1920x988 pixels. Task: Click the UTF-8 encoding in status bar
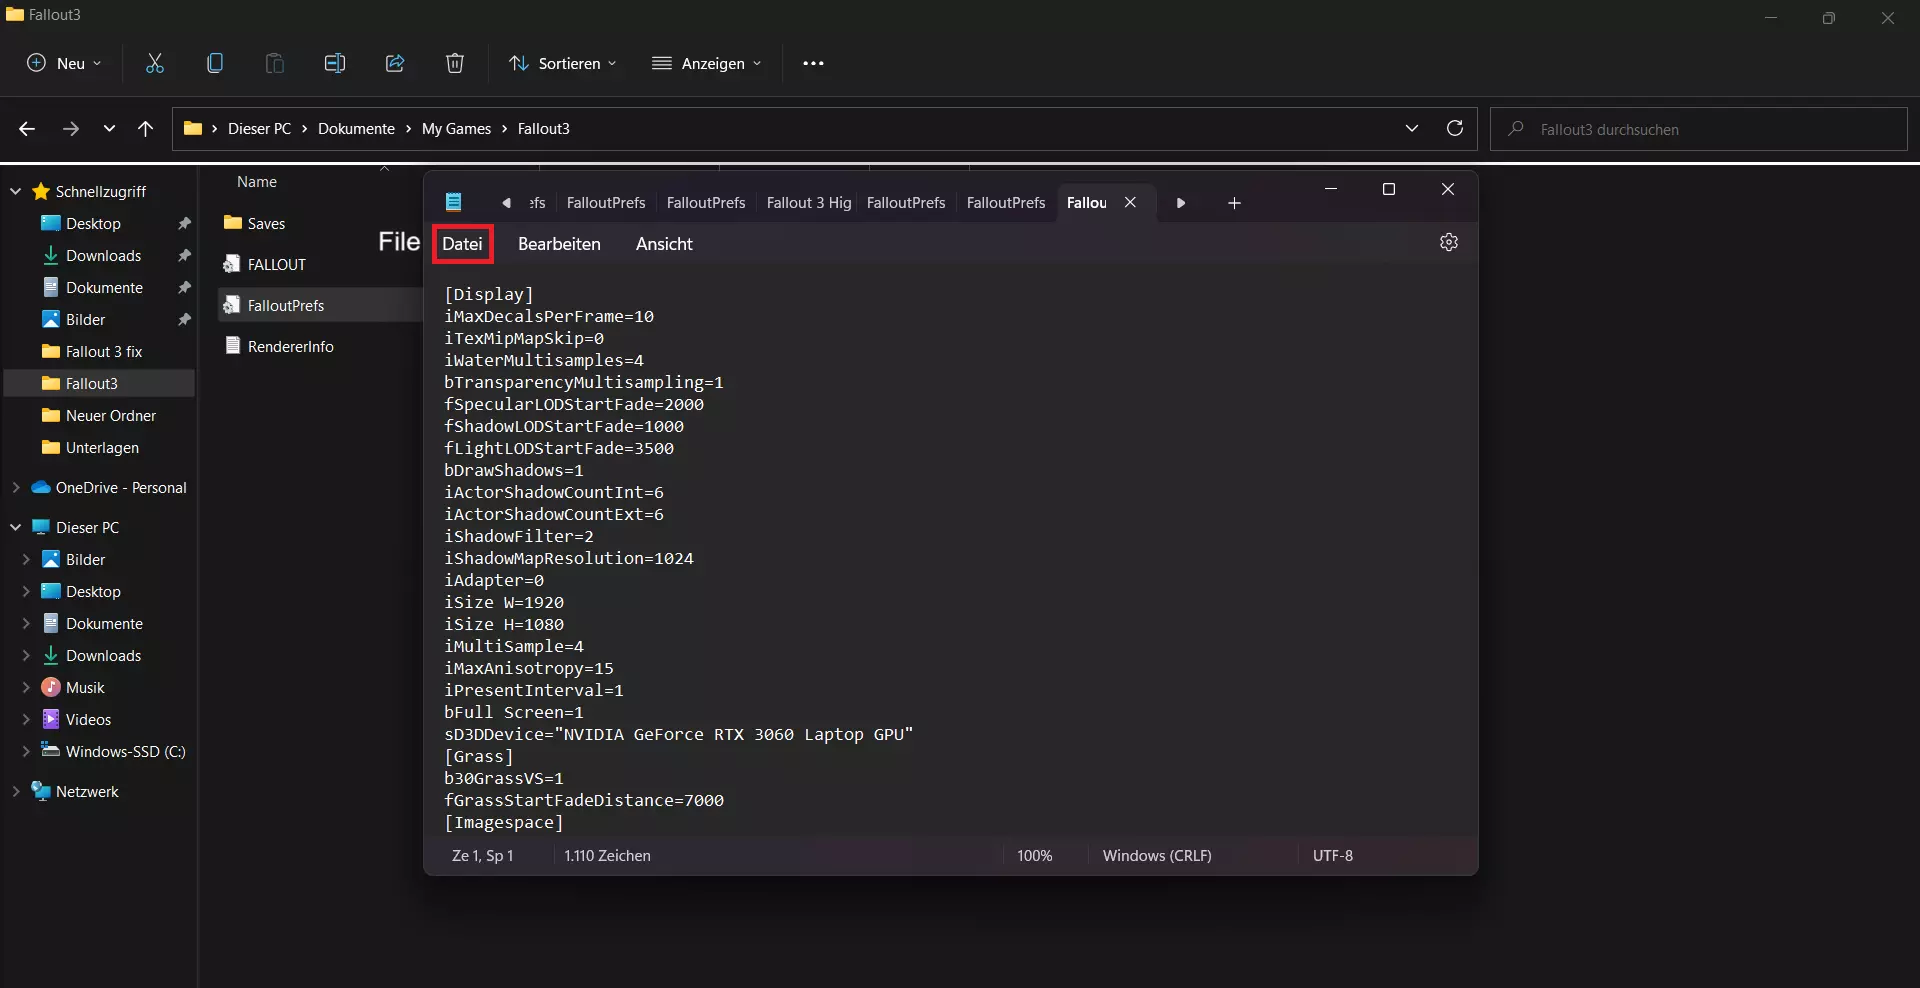[x=1333, y=856]
